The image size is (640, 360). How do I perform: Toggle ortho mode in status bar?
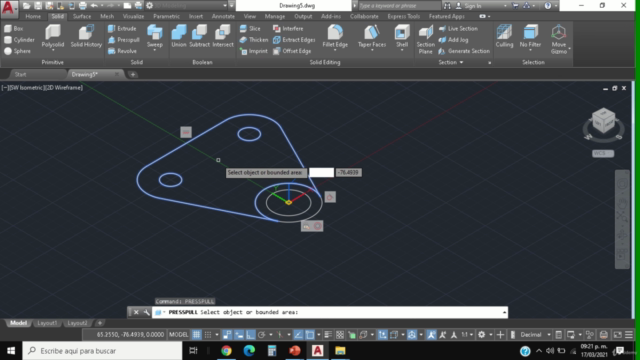coord(250,335)
